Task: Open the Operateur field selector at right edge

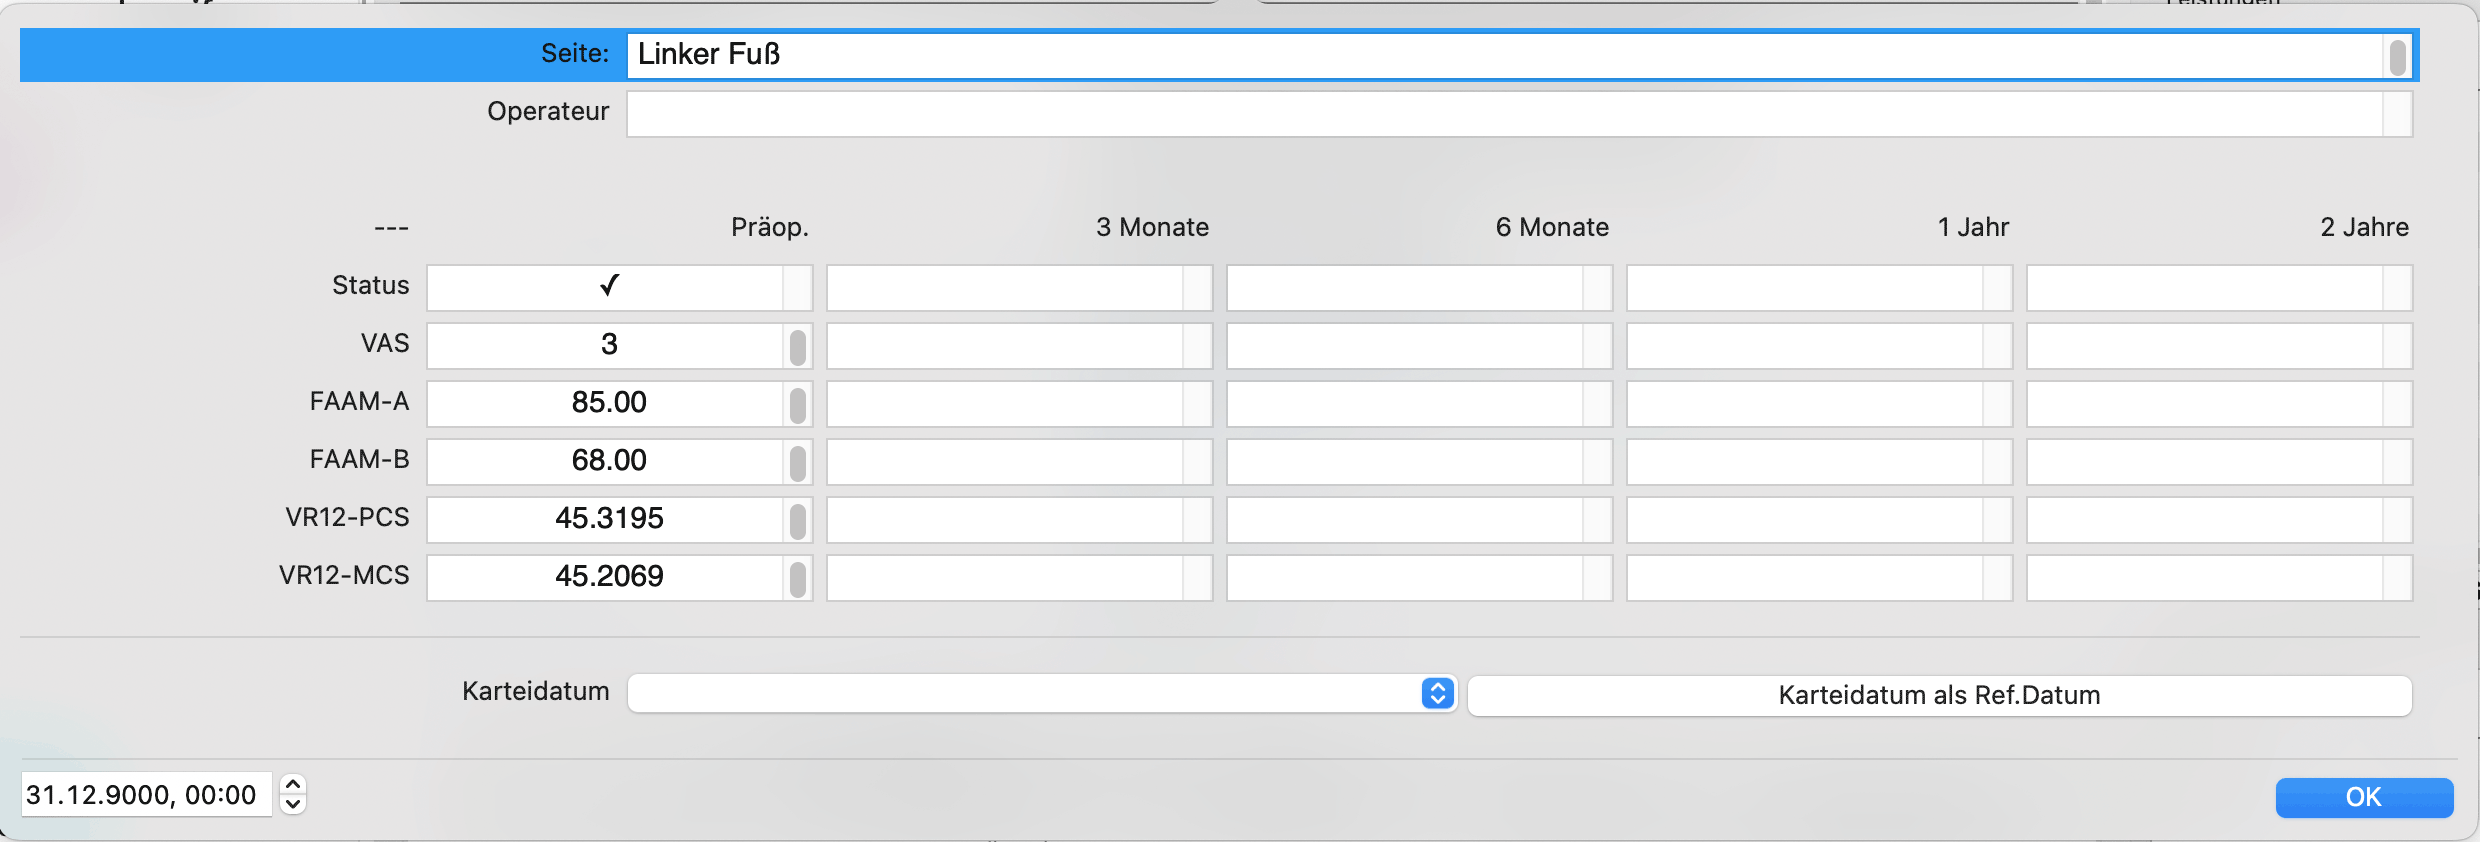Action: (2398, 114)
